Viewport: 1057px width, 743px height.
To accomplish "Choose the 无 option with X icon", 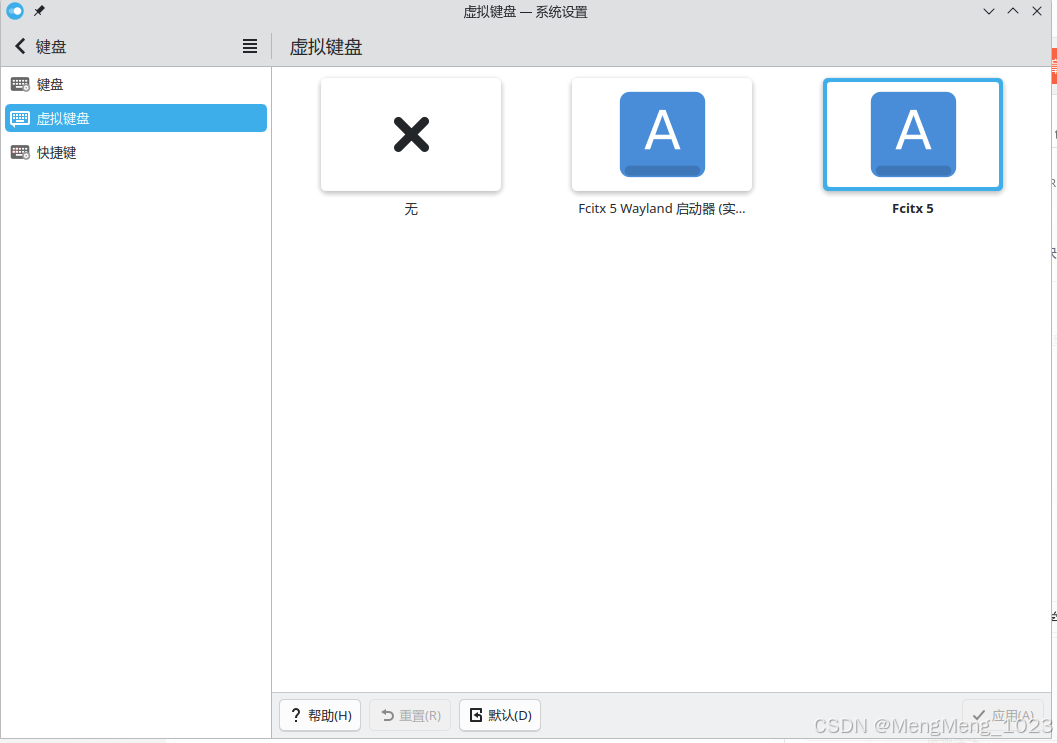I will click(x=411, y=135).
